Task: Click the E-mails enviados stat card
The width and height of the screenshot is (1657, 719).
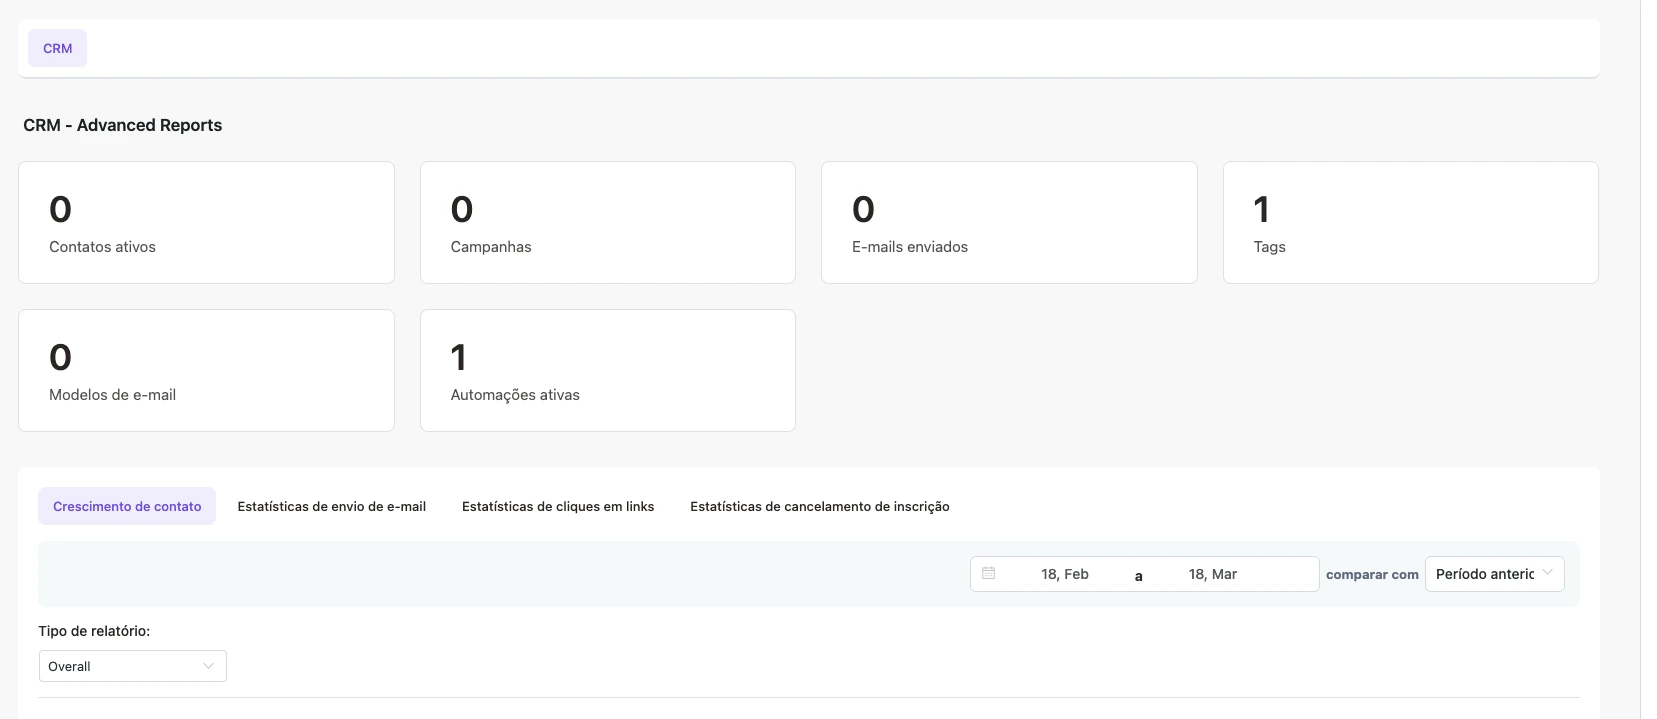Action: 1009,222
